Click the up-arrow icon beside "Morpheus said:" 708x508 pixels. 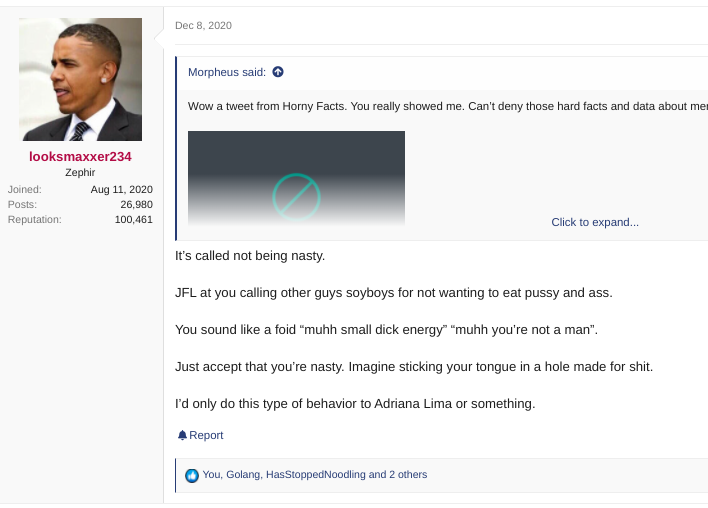pos(278,72)
